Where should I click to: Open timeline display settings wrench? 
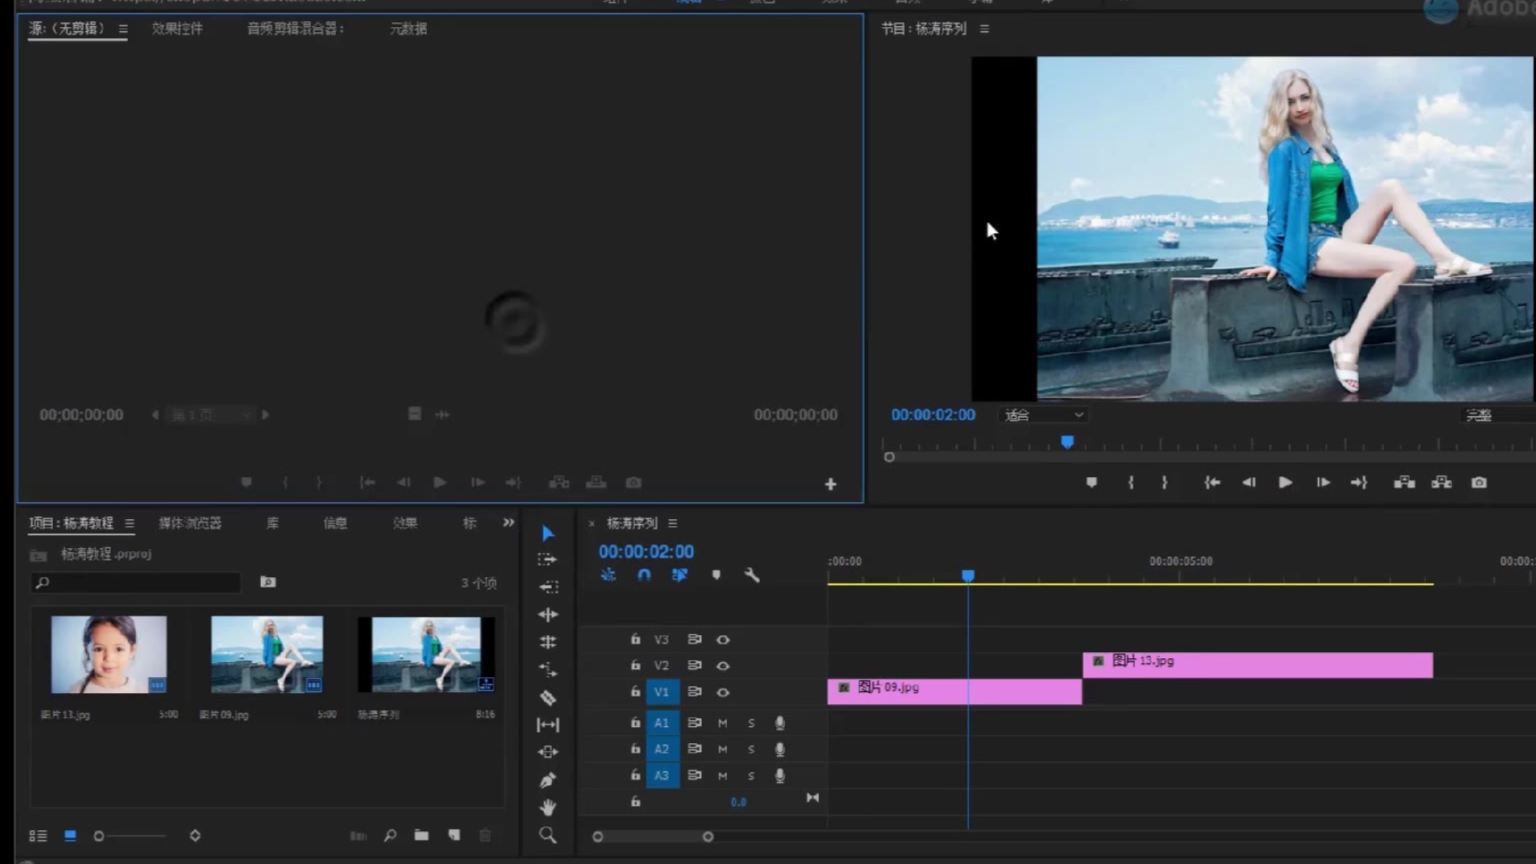[752, 575]
